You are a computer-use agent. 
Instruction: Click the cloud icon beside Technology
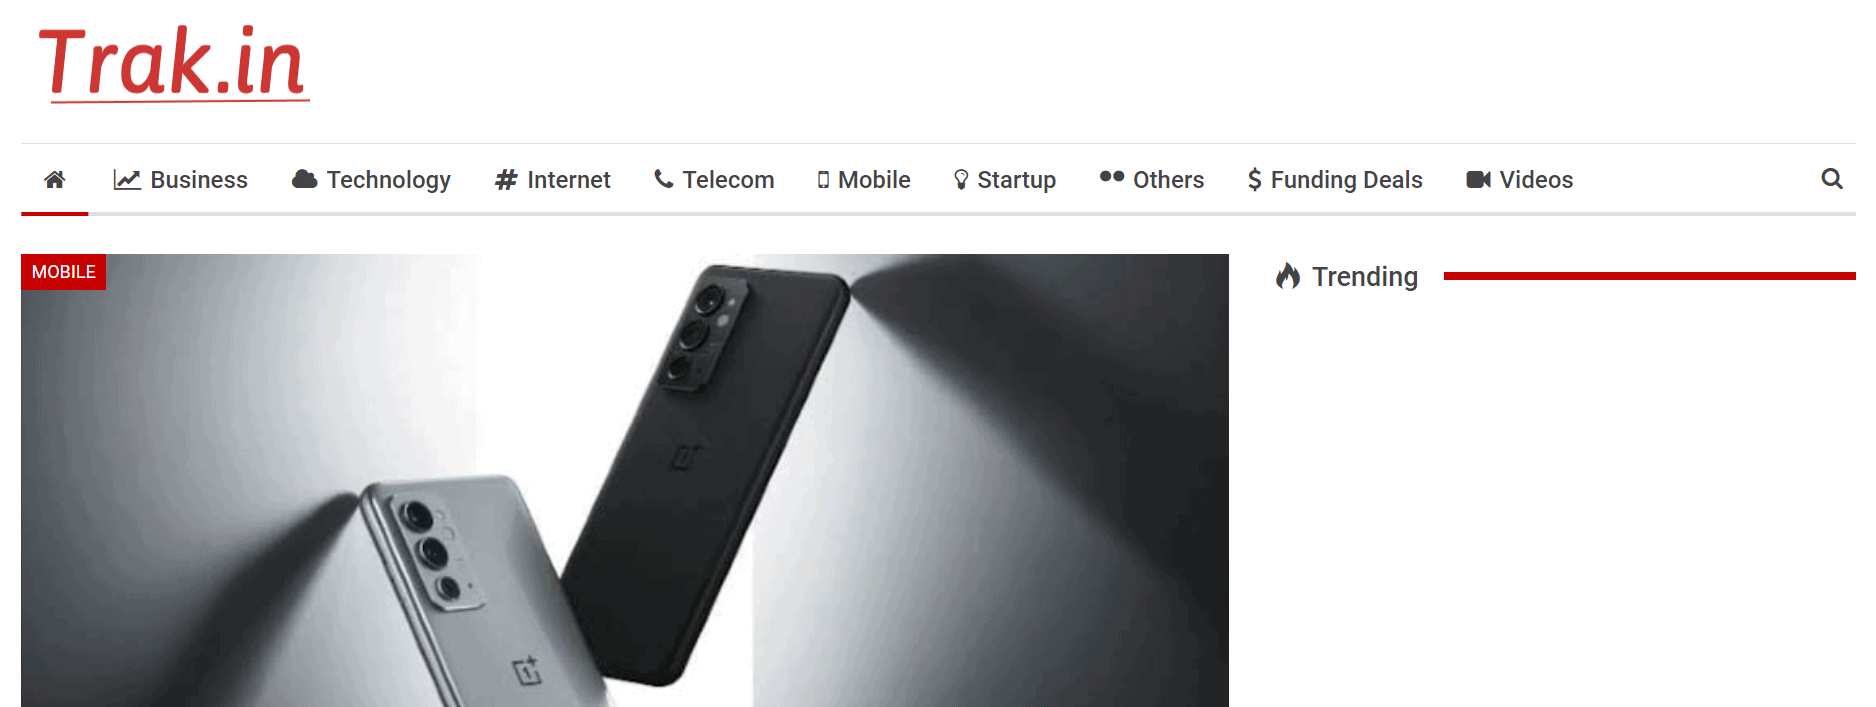point(304,179)
